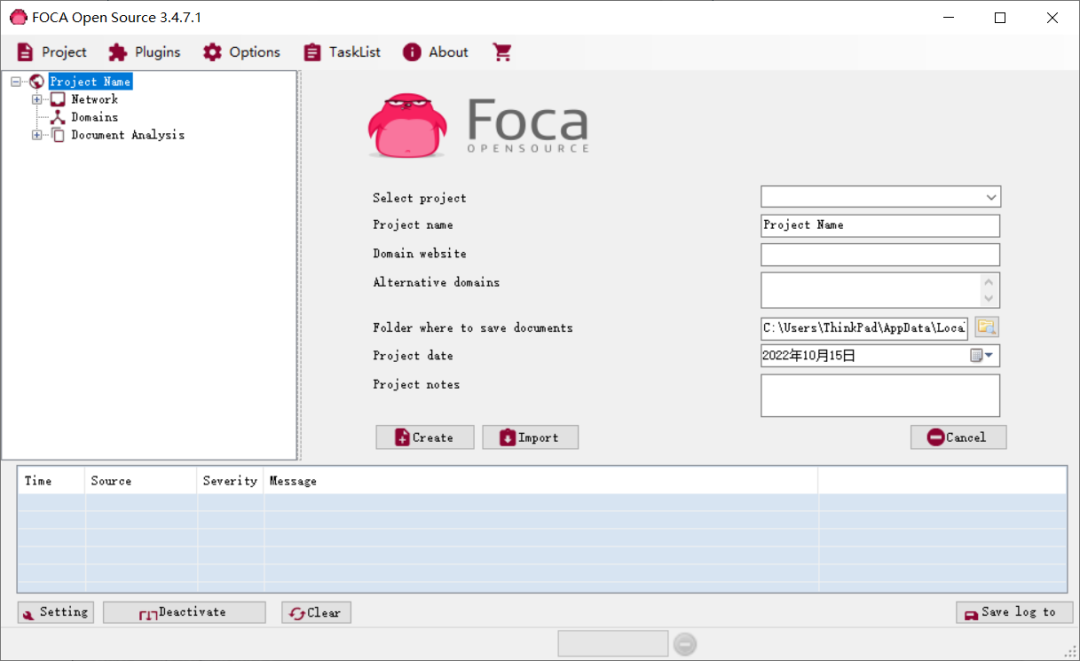Click the Source column header
The image size is (1080, 661).
pos(141,481)
